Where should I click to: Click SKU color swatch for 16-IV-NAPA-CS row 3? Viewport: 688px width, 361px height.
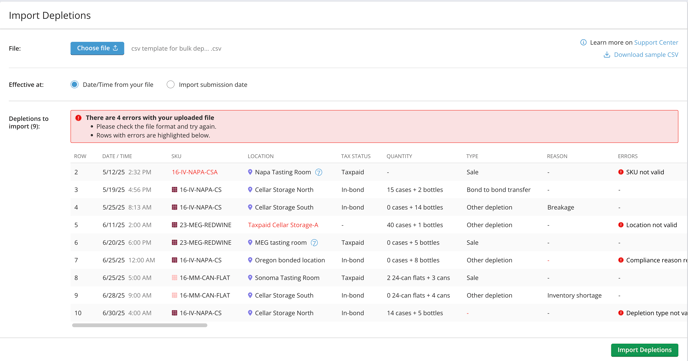point(175,190)
